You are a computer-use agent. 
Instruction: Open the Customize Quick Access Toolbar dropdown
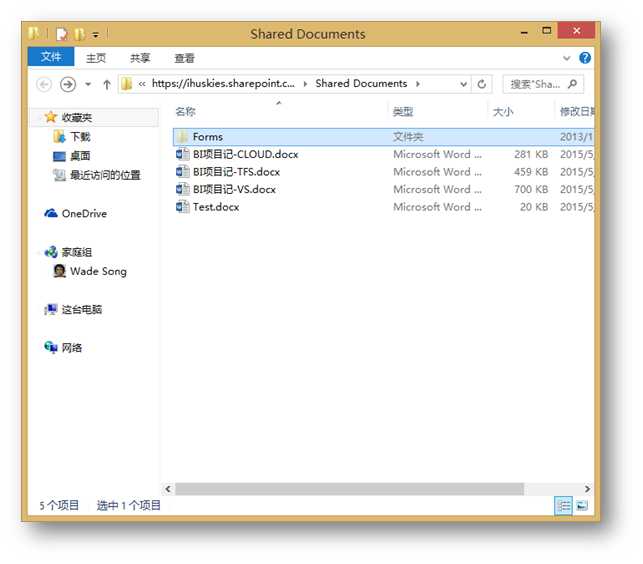96,35
